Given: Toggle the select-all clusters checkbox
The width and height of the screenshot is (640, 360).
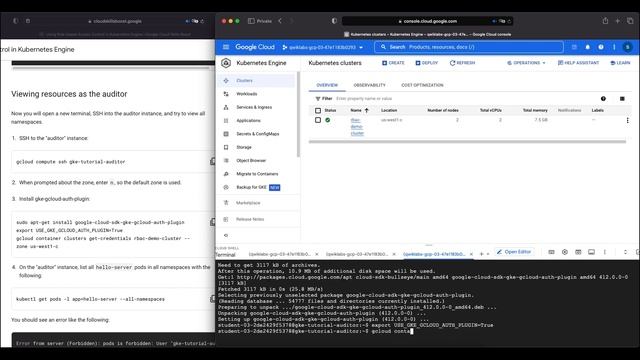Looking at the screenshot, I should coord(318,111).
